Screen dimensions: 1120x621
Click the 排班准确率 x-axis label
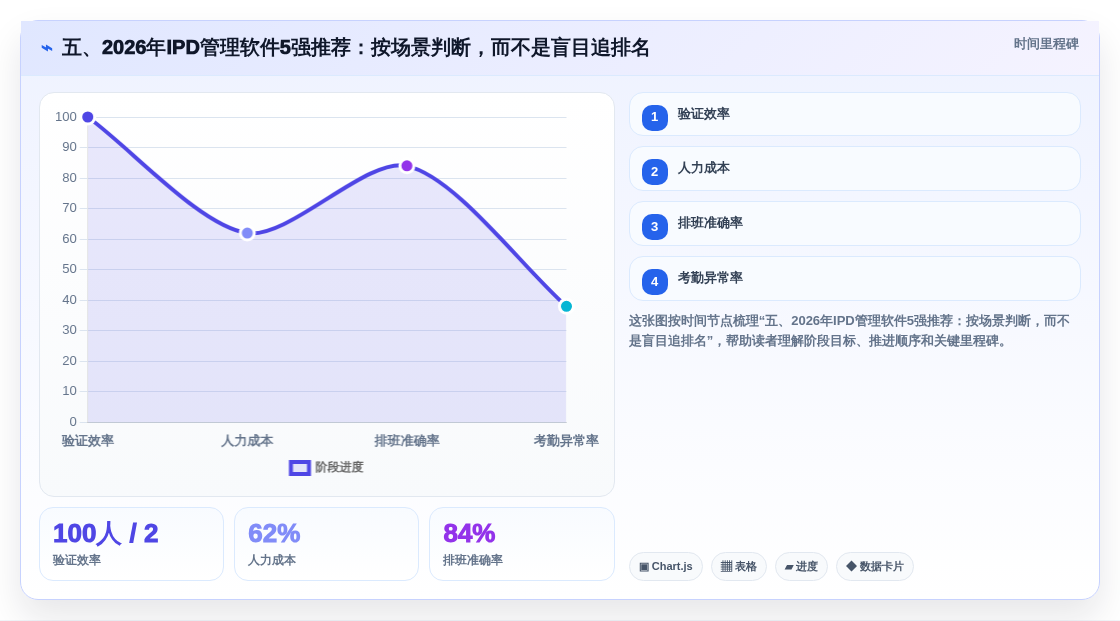(x=406, y=441)
